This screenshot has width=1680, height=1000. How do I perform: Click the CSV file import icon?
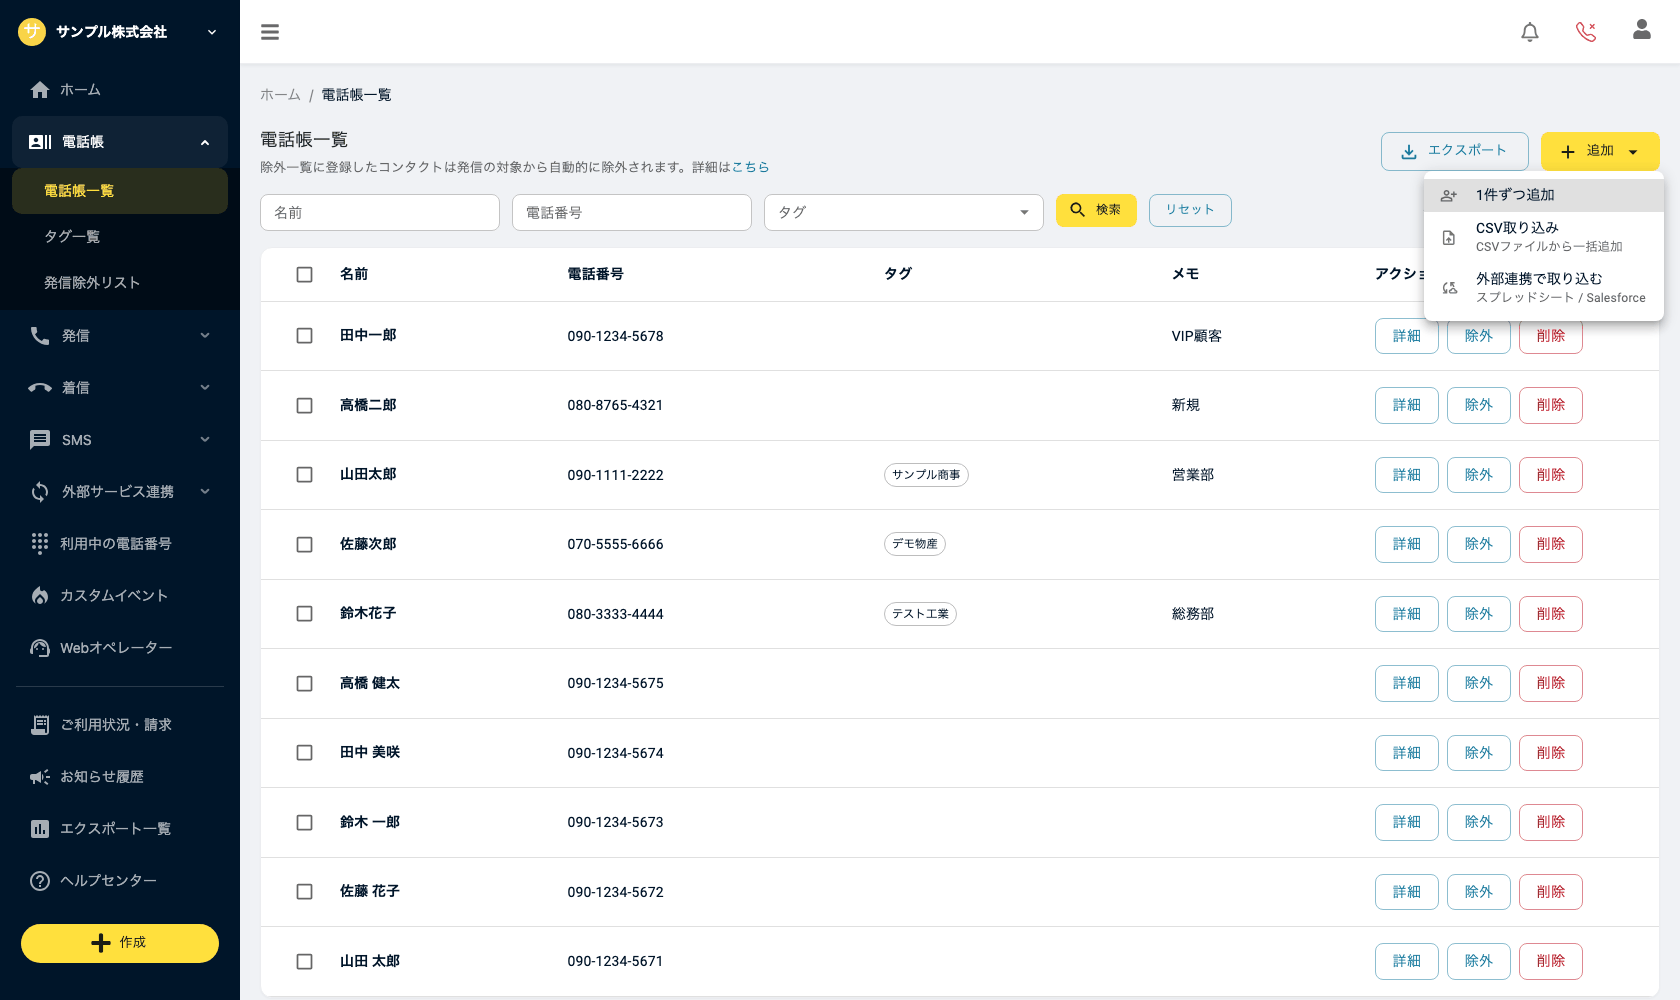[x=1449, y=238]
